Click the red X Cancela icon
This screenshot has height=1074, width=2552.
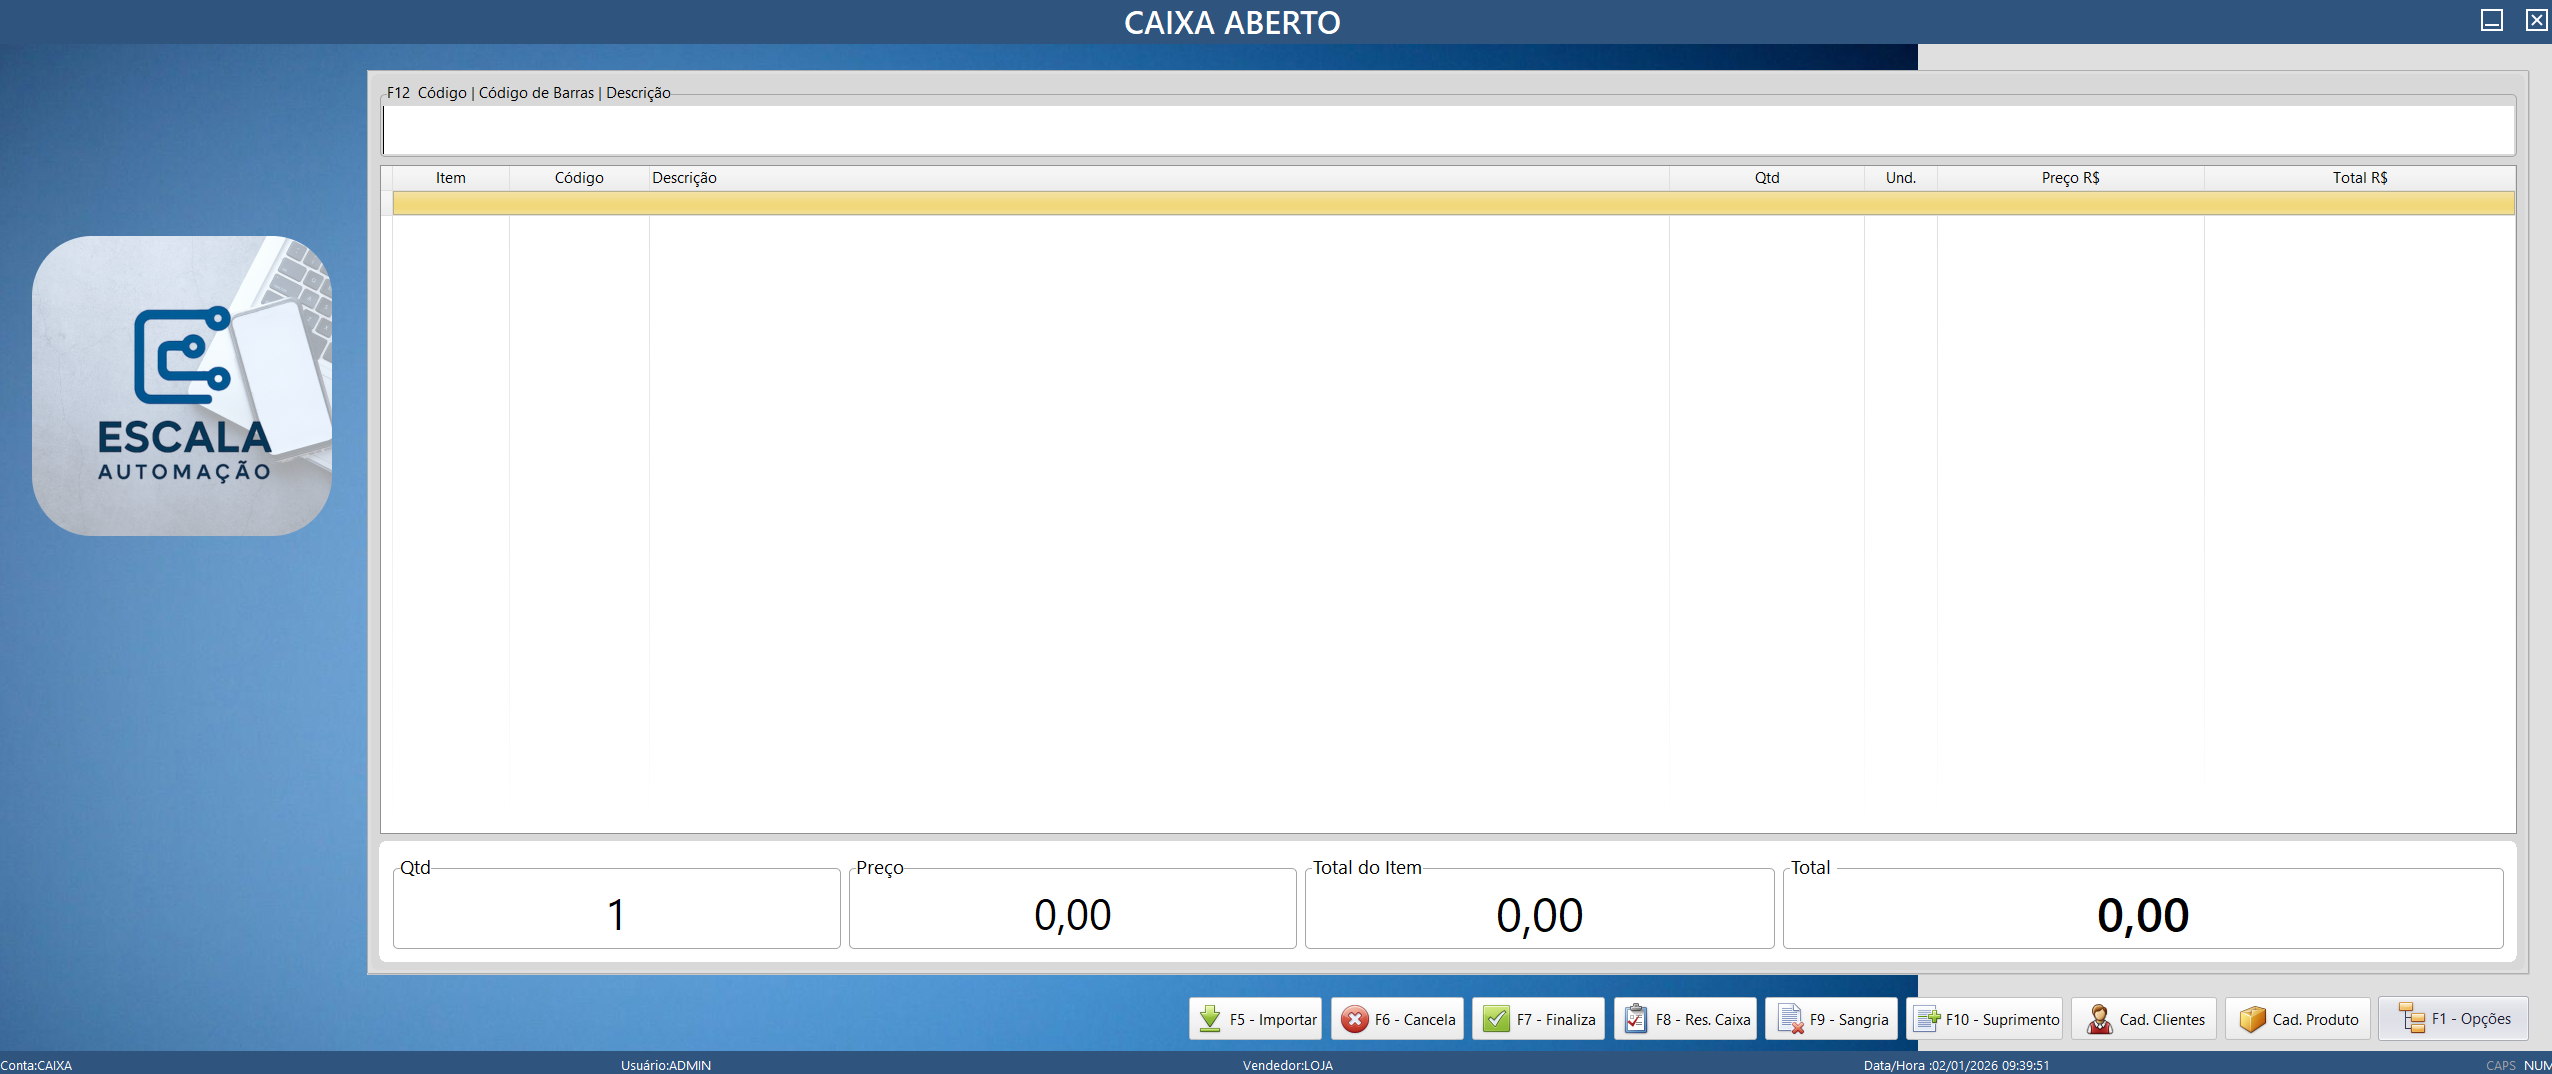click(x=1354, y=1019)
